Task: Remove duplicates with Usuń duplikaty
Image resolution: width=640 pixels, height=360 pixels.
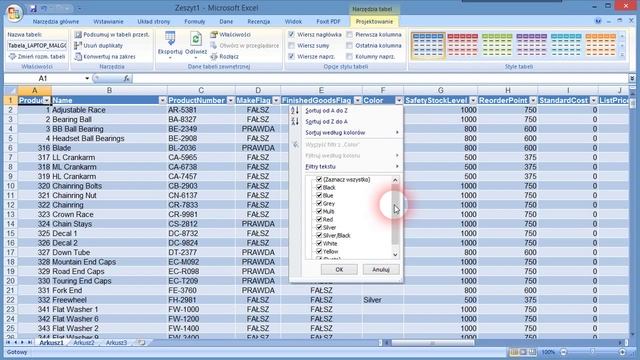Action: click(99, 46)
